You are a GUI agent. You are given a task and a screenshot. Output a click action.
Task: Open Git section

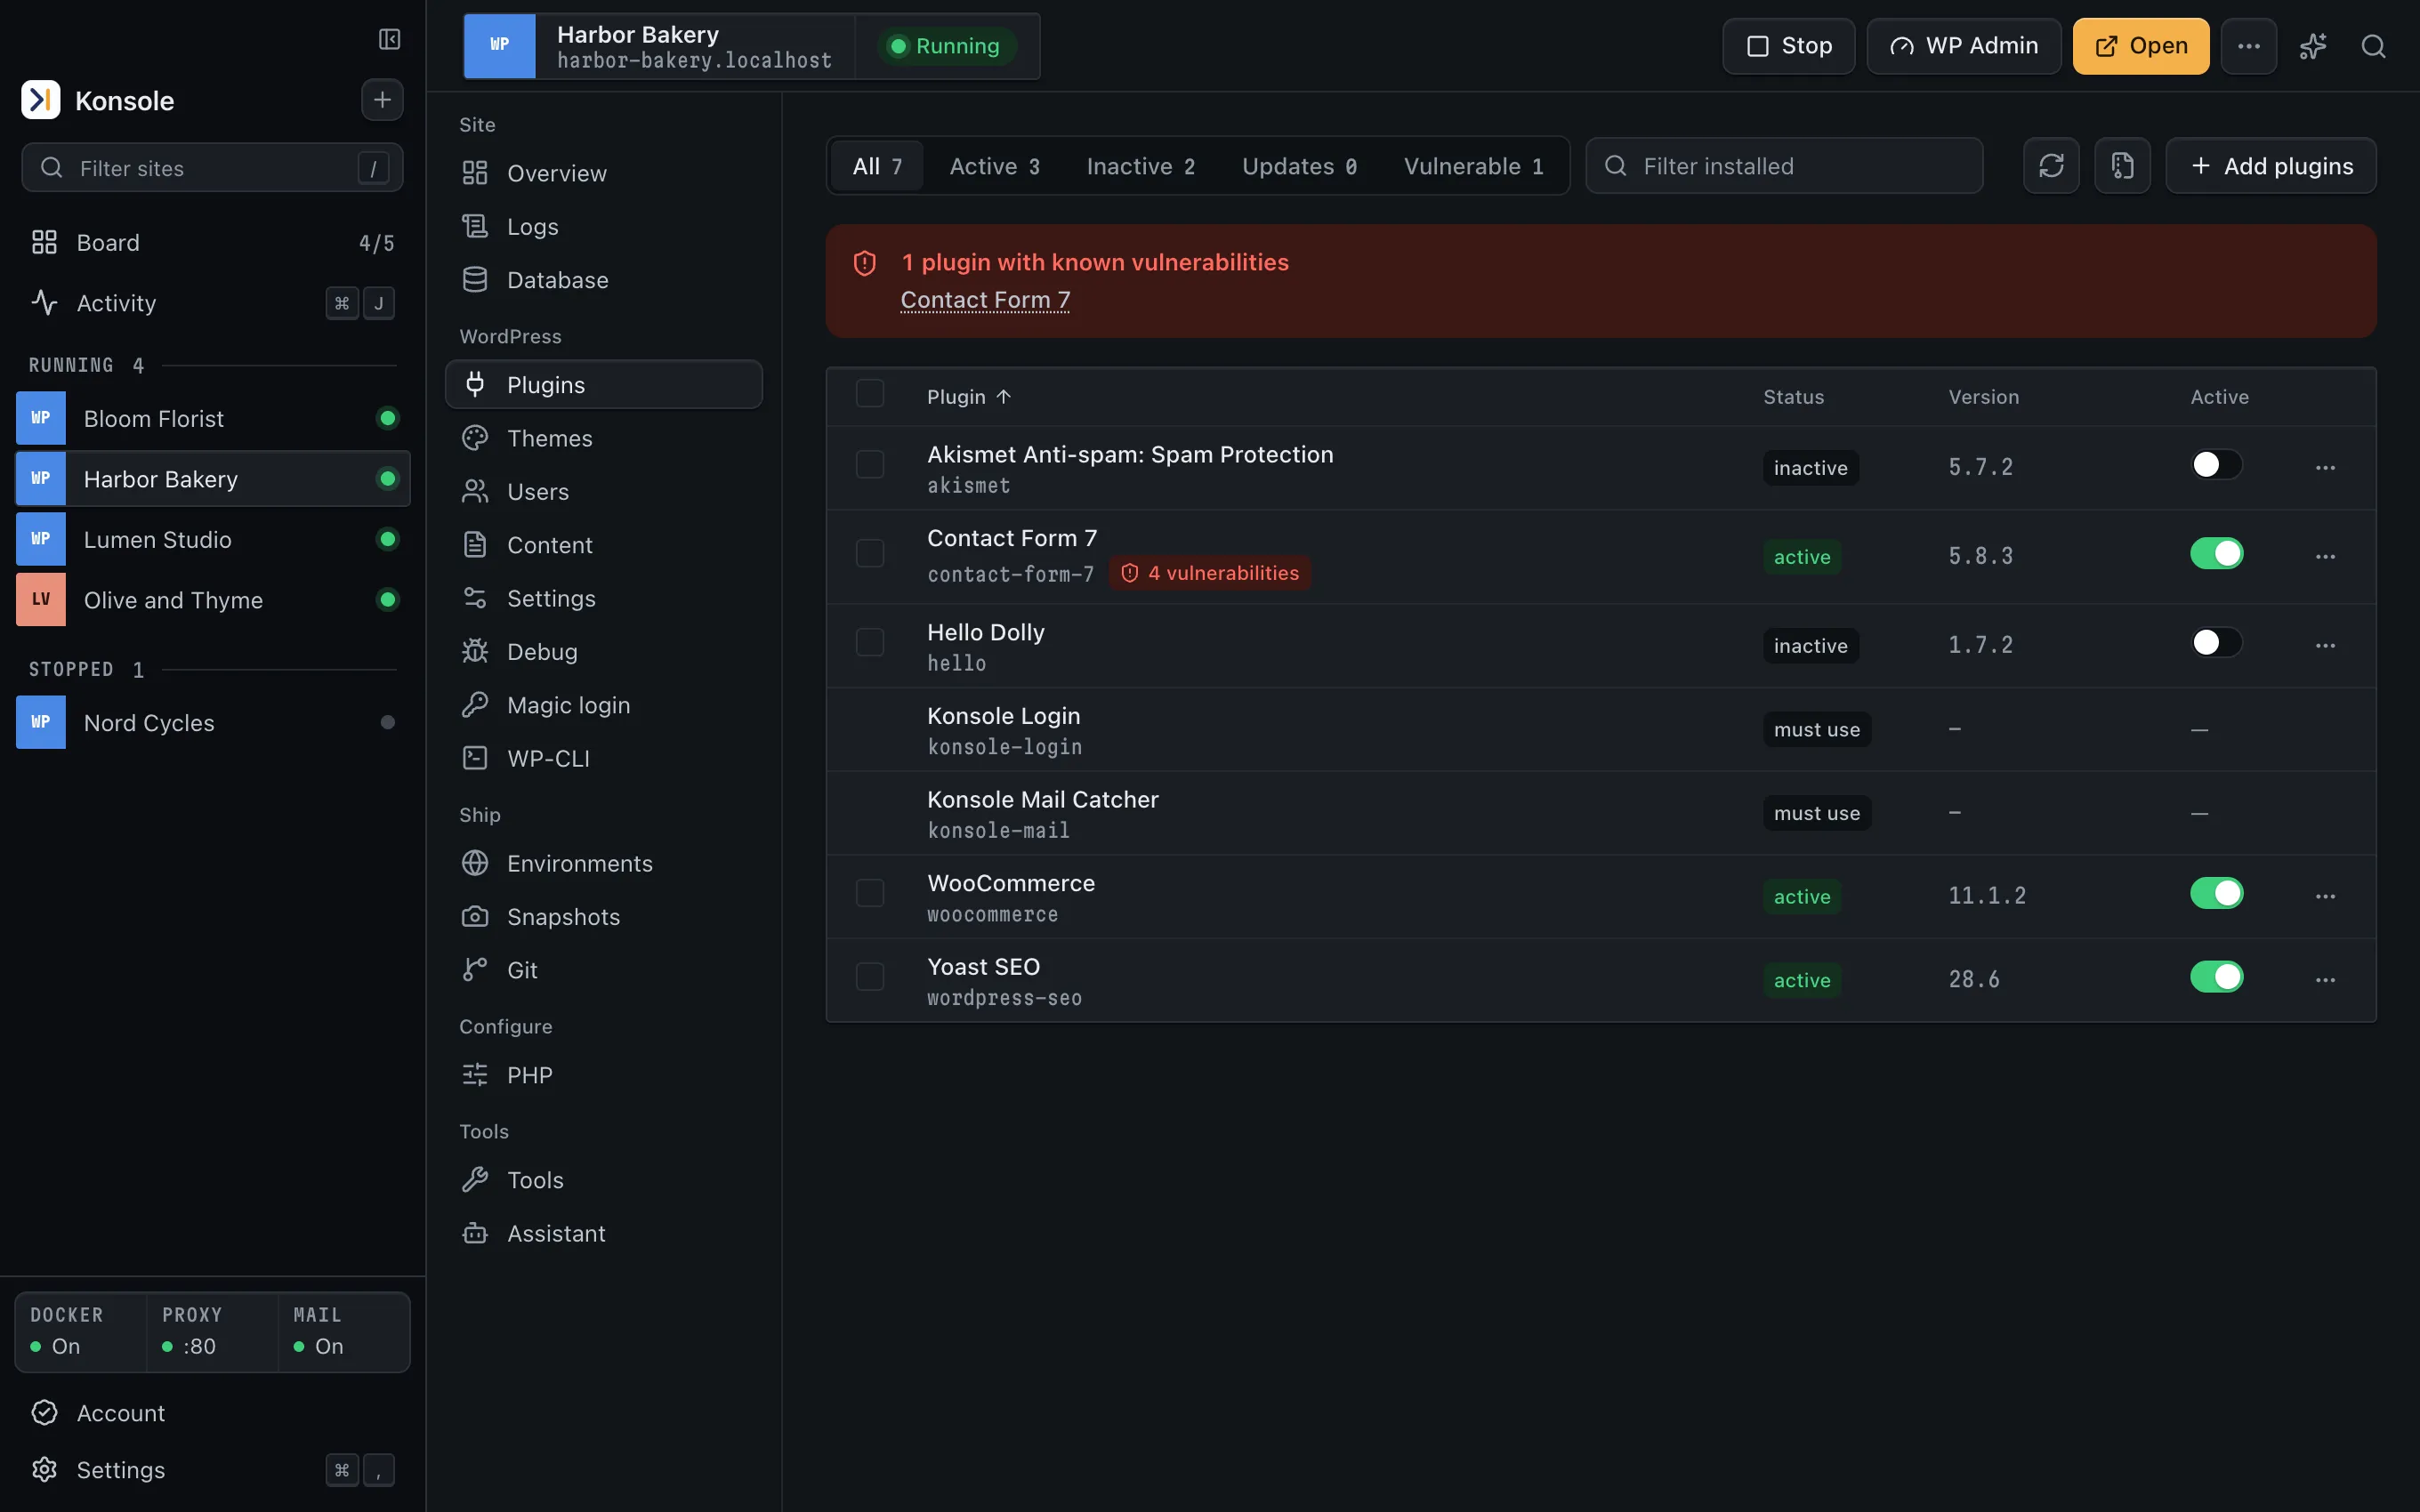pyautogui.click(x=603, y=970)
